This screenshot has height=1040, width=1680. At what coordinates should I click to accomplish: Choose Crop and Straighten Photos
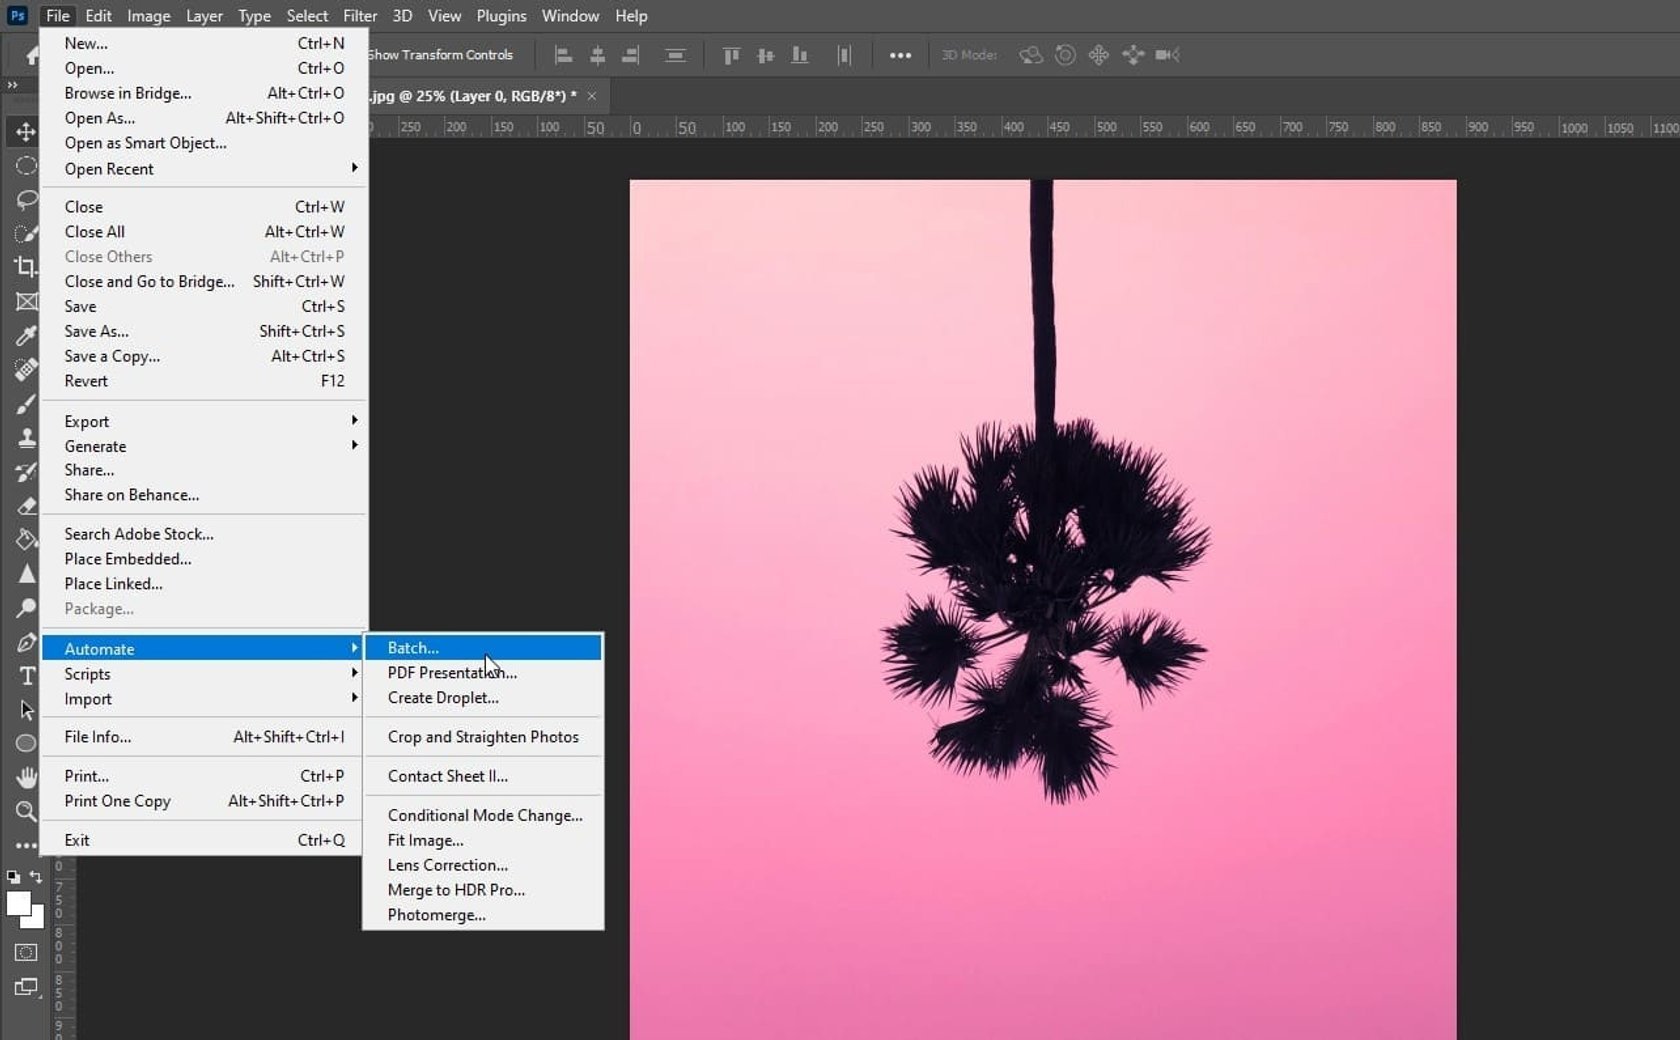(x=483, y=737)
